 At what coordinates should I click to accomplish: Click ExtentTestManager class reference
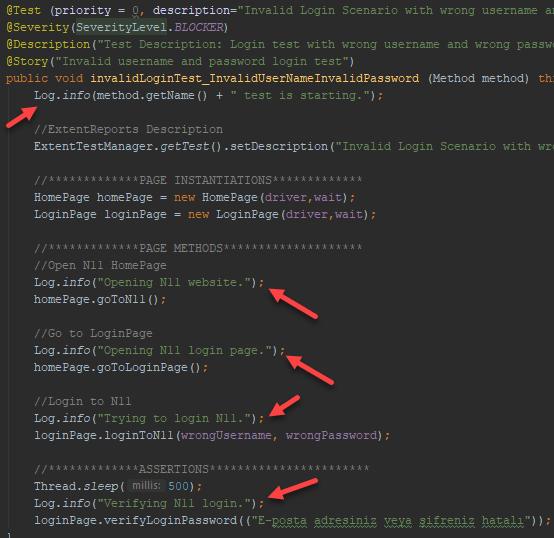click(x=94, y=146)
